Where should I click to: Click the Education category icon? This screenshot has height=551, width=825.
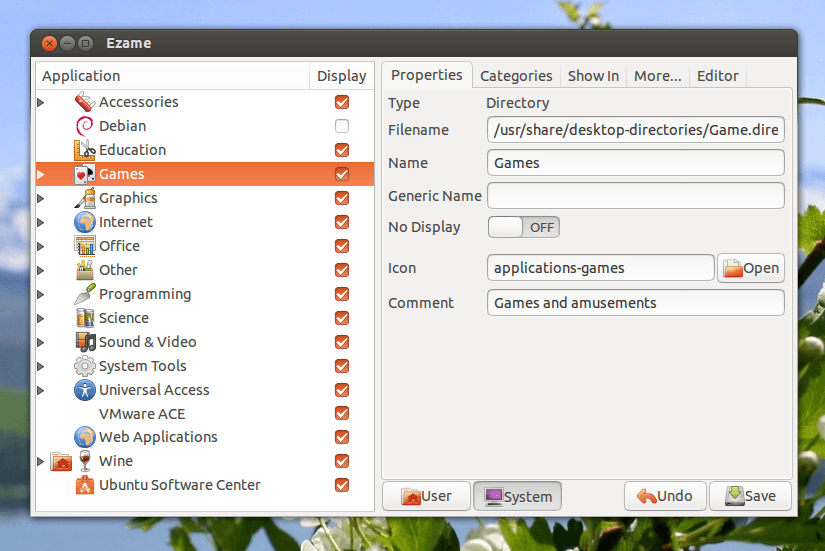pyautogui.click(x=84, y=150)
